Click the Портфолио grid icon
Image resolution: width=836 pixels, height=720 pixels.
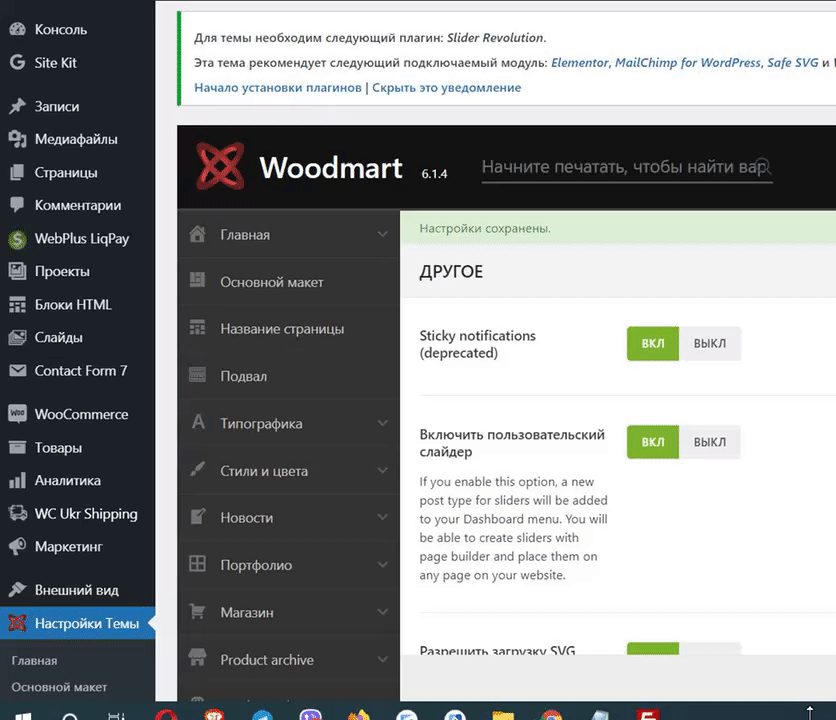tap(197, 564)
